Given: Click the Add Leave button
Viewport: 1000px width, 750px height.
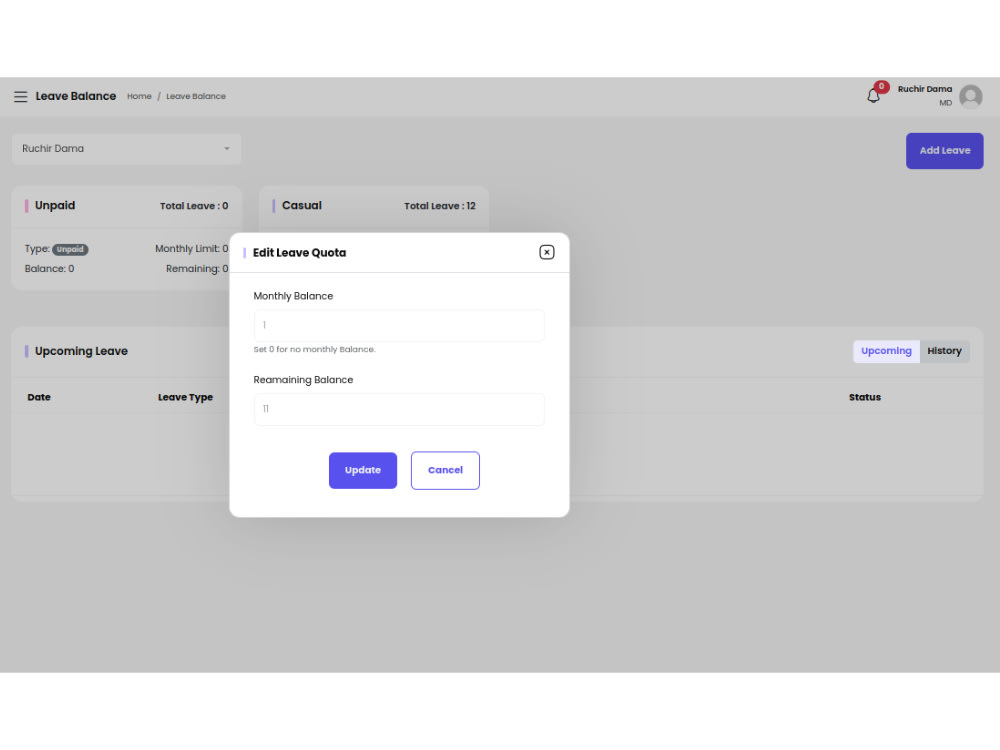Looking at the screenshot, I should click(x=944, y=150).
